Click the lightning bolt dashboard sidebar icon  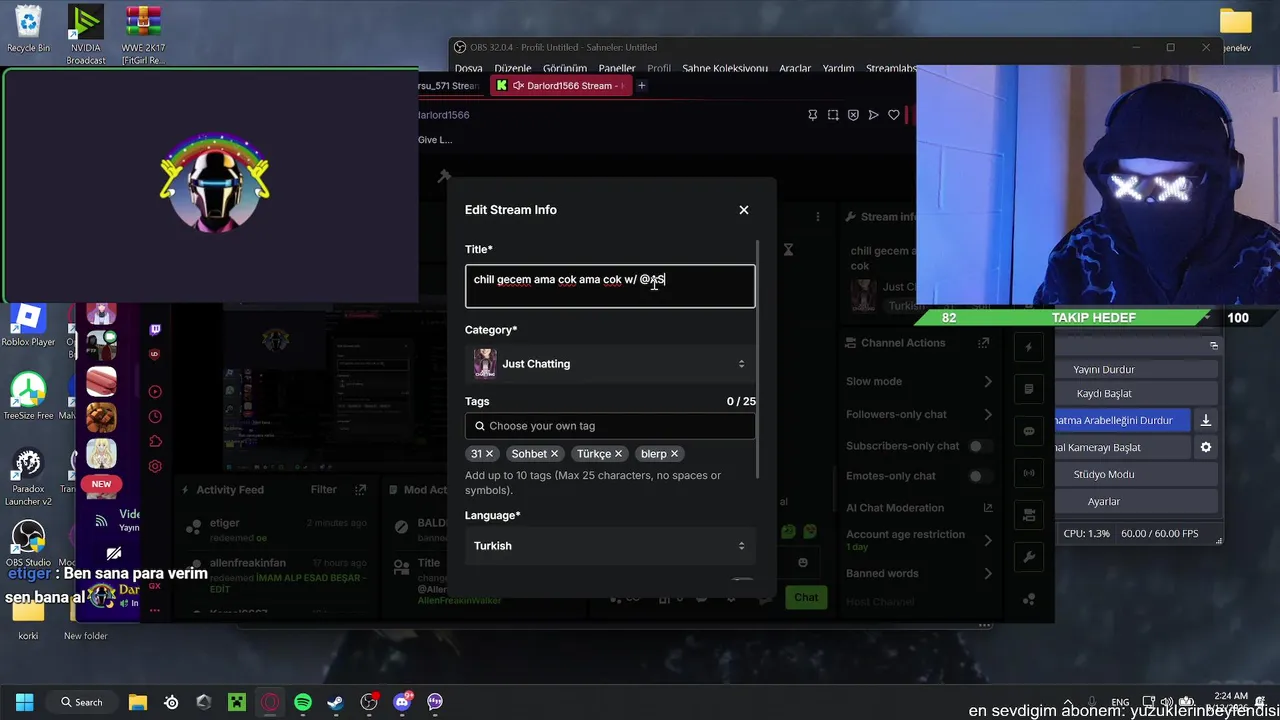1029,347
